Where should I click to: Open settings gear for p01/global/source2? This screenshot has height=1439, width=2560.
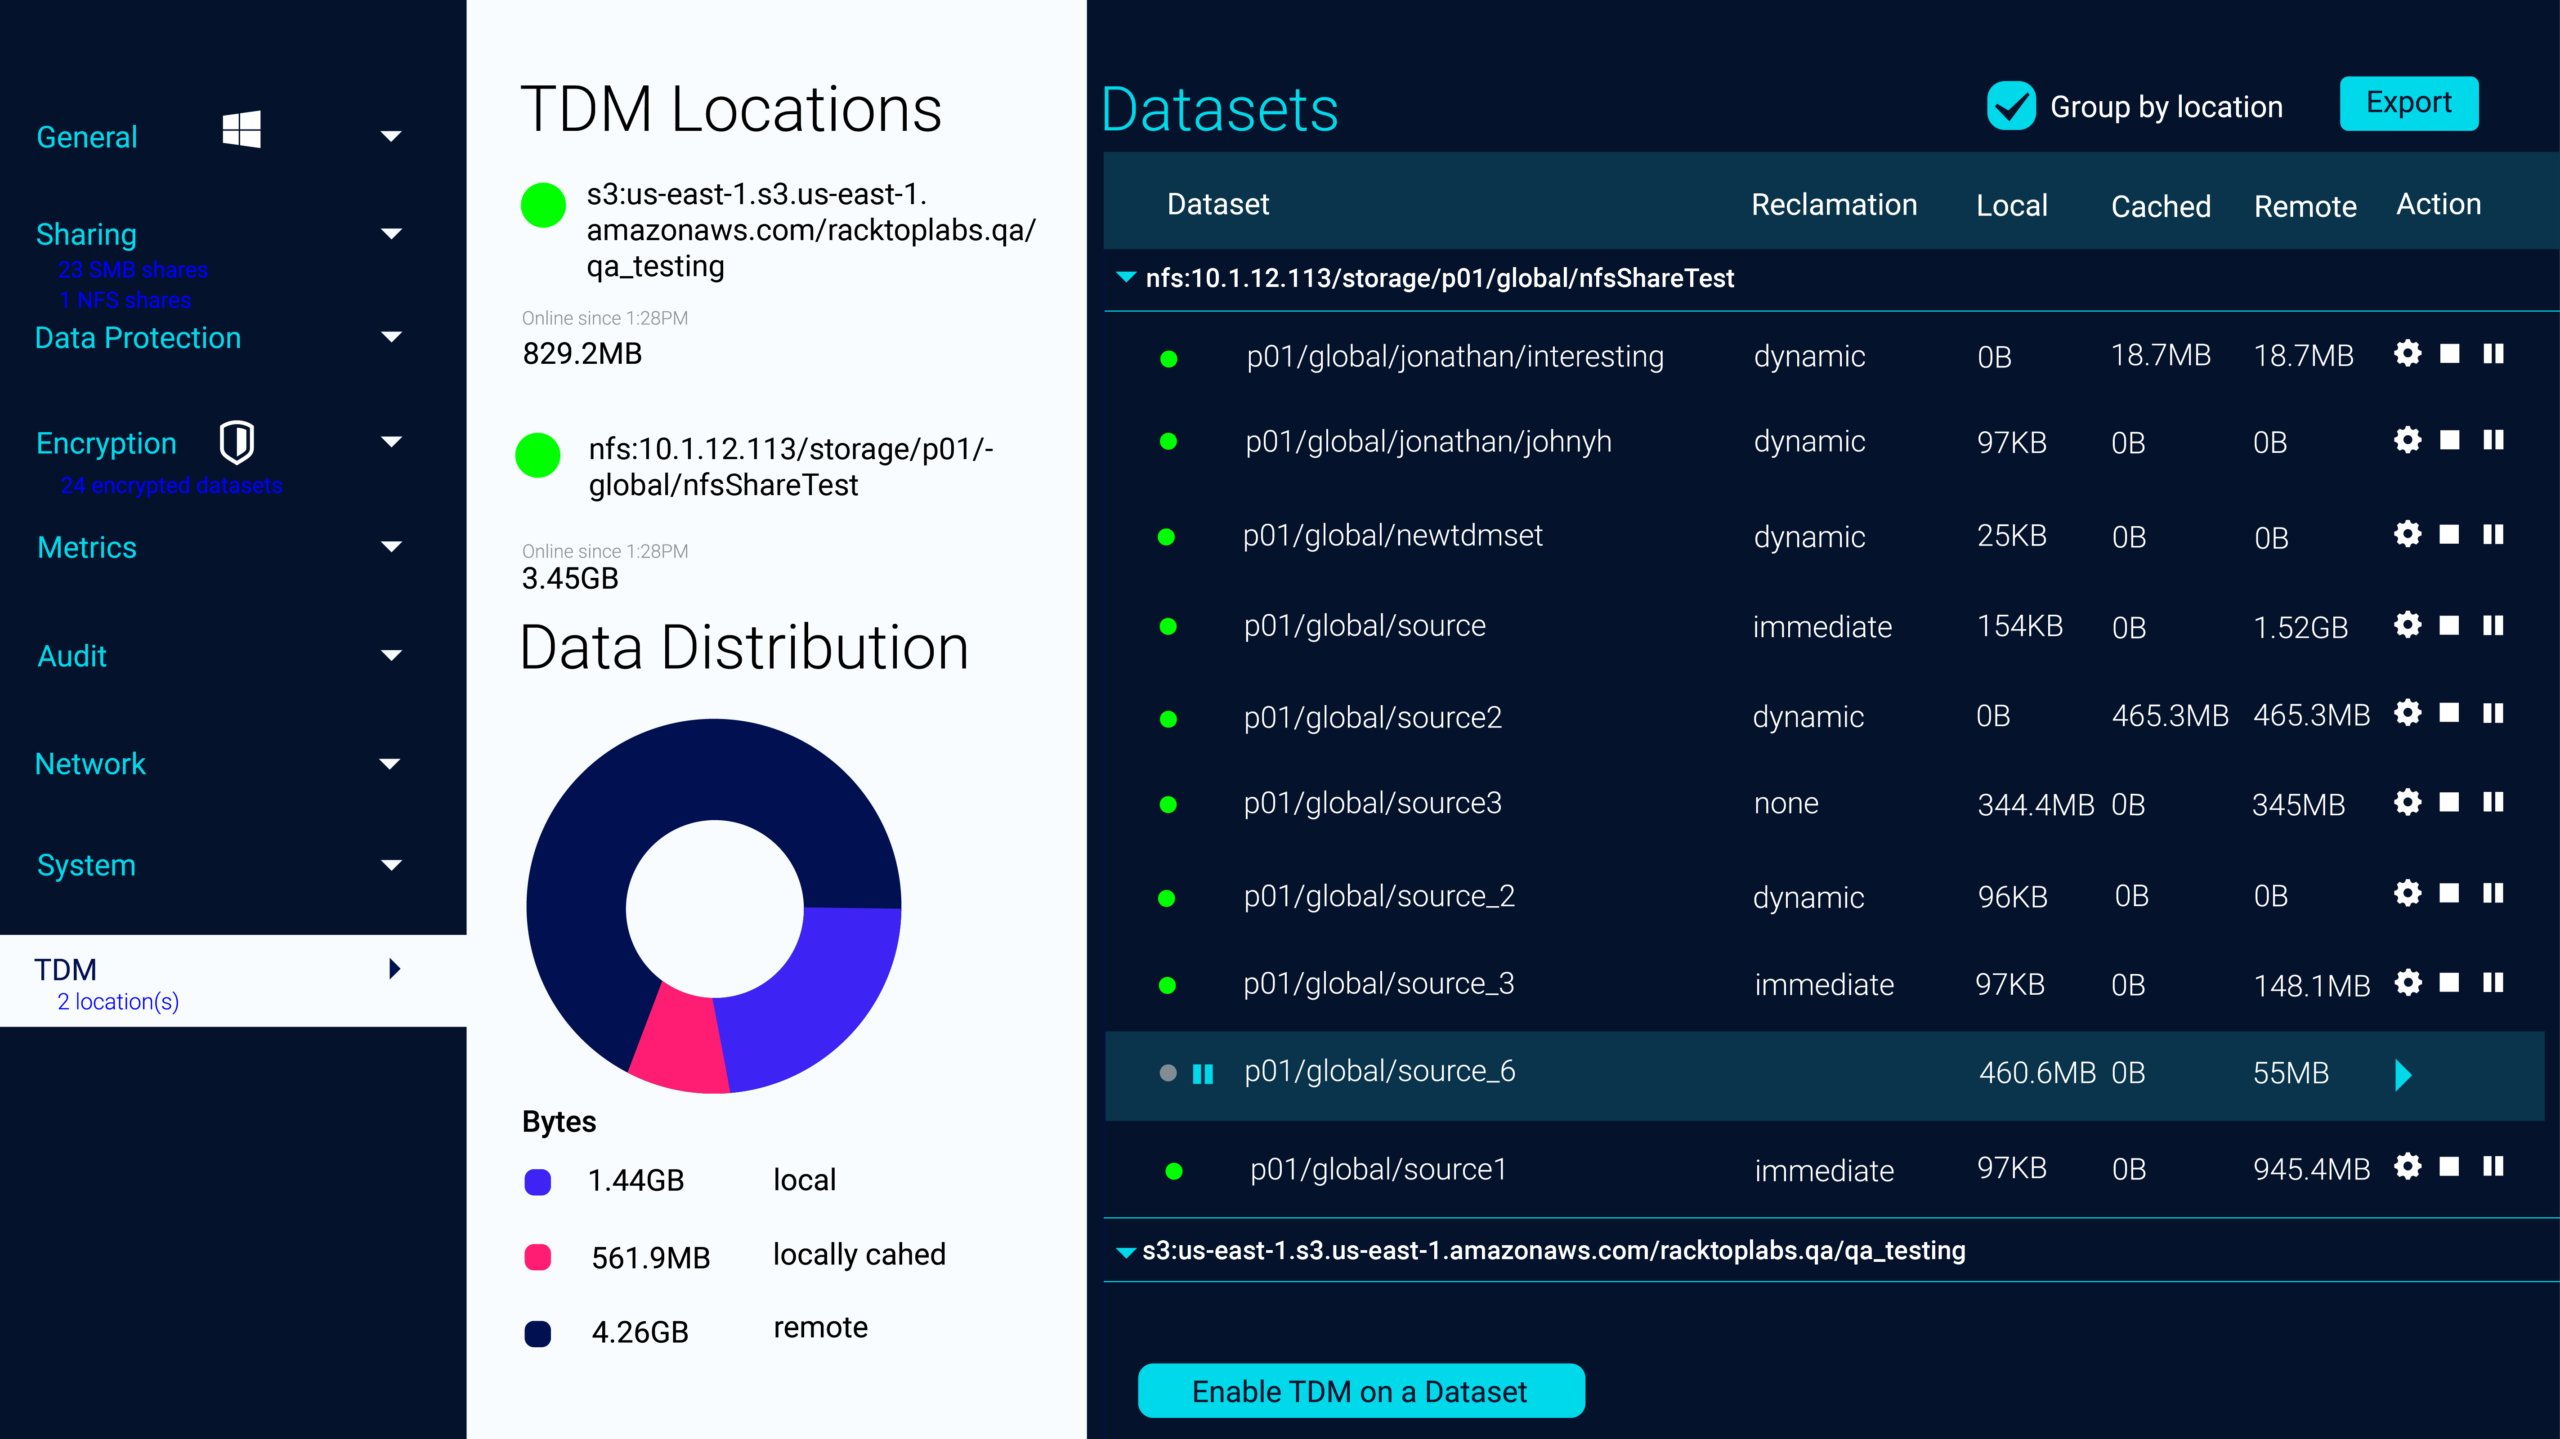pos(2407,713)
